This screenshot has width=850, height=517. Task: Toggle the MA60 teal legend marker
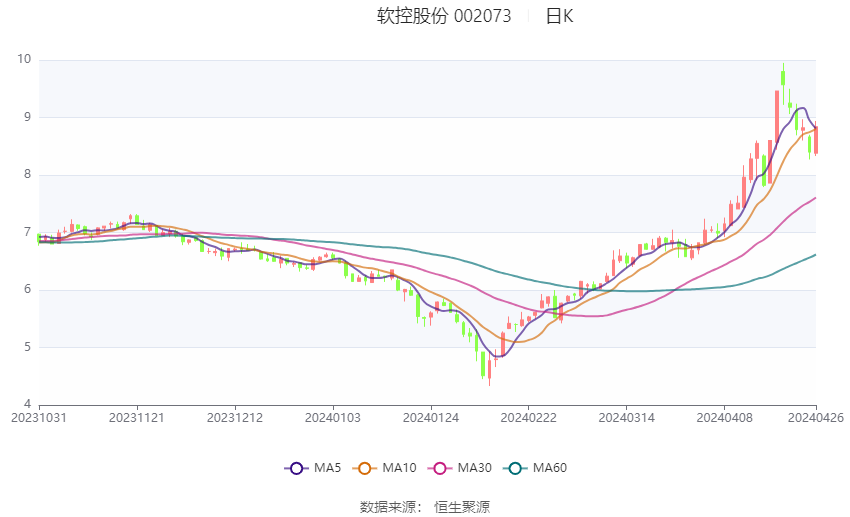point(515,468)
